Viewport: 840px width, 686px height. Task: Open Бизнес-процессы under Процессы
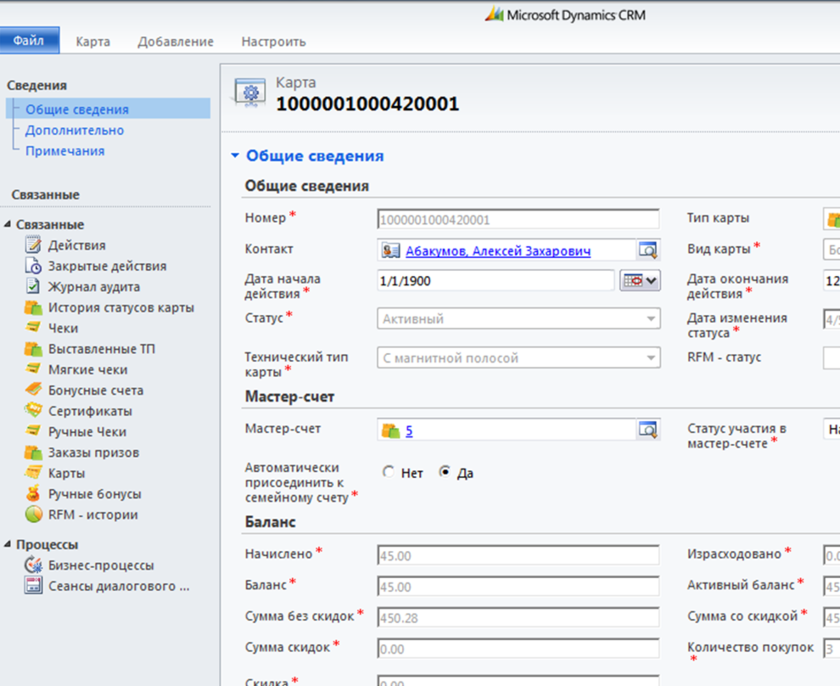click(x=101, y=565)
